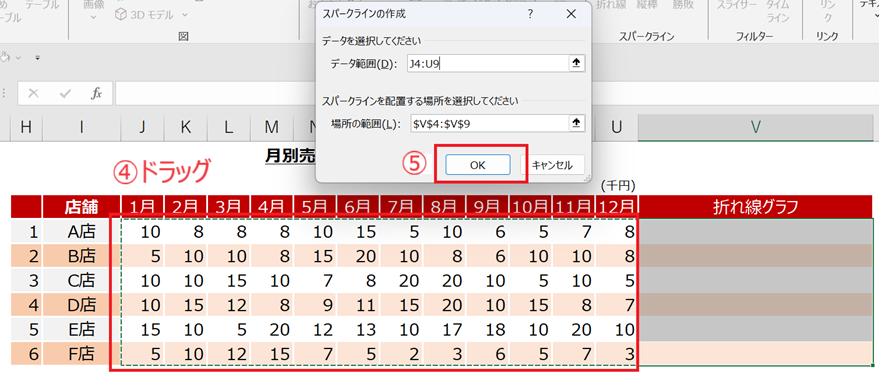Viewport: 879px width, 375px height.
Task: Click the 10月 header cell
Action: pyautogui.click(x=531, y=207)
